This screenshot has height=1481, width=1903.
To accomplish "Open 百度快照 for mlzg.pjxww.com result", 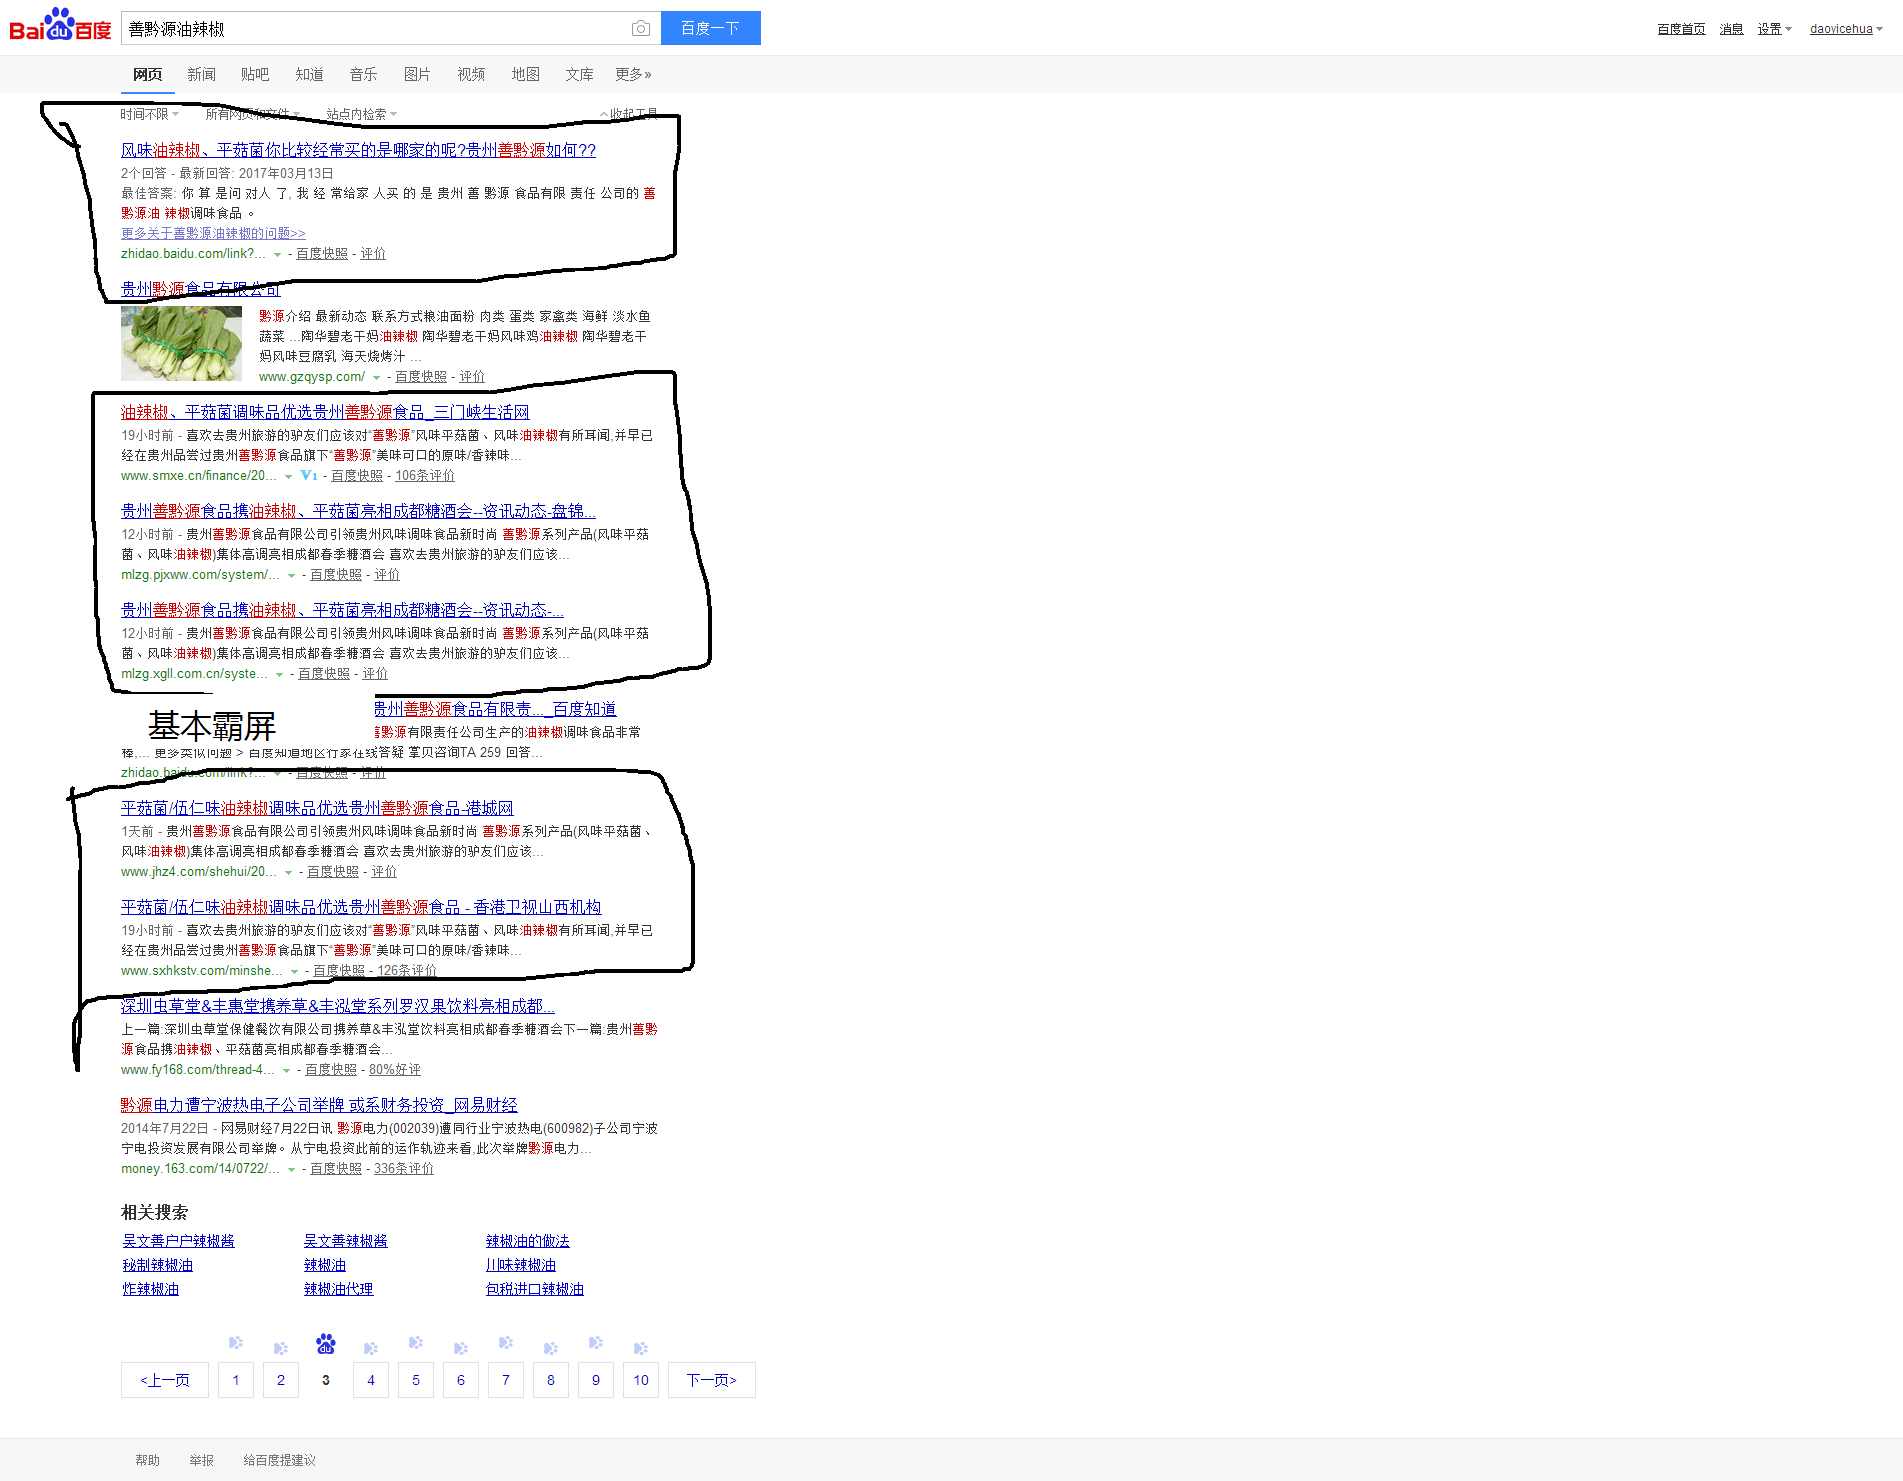I will tap(336, 575).
